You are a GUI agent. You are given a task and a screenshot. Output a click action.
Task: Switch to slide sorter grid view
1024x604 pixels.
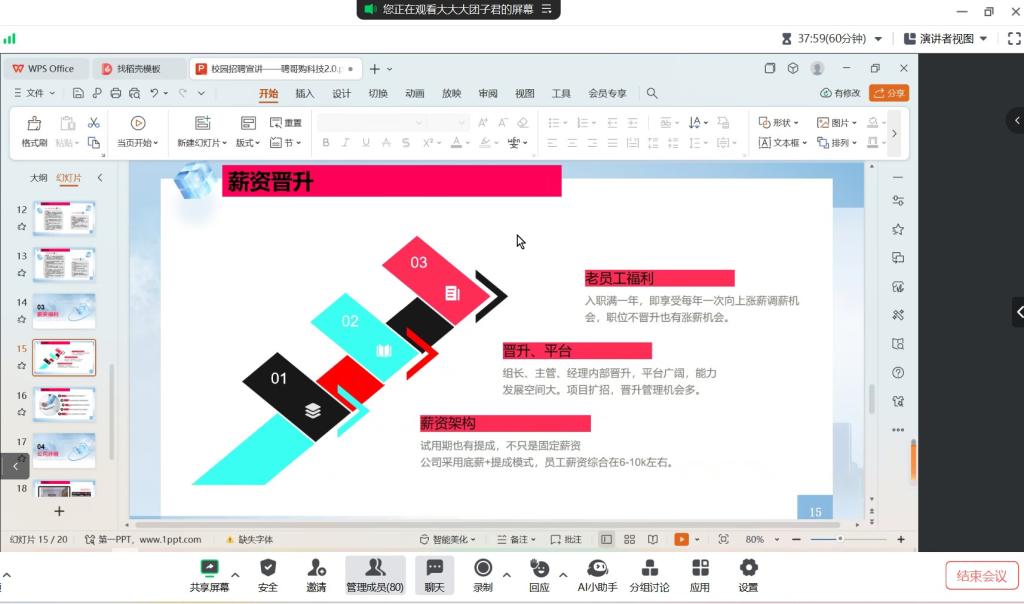630,539
